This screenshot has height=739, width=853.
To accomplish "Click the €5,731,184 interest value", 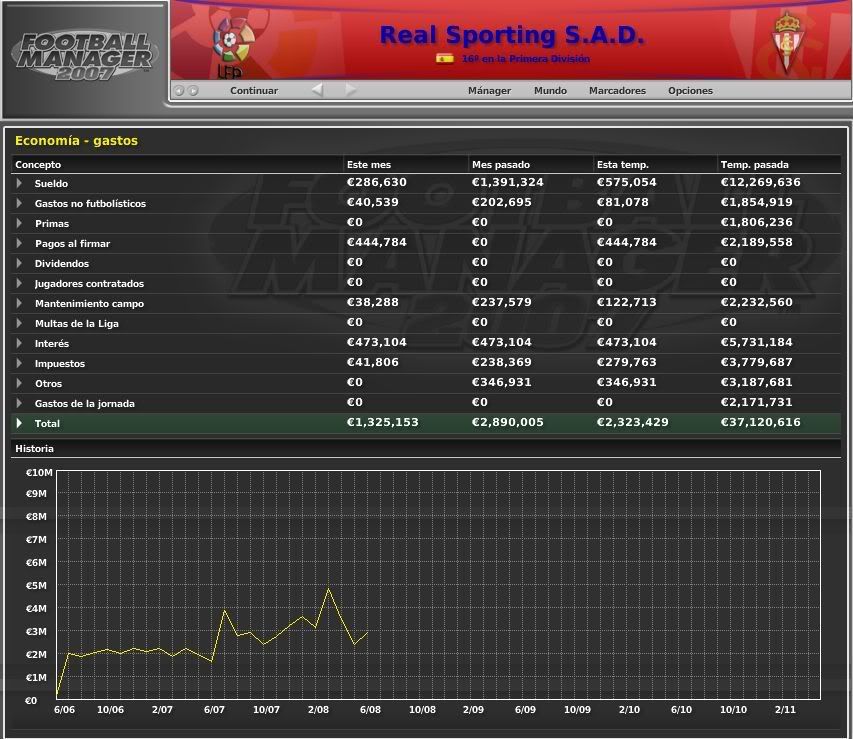I will point(756,342).
